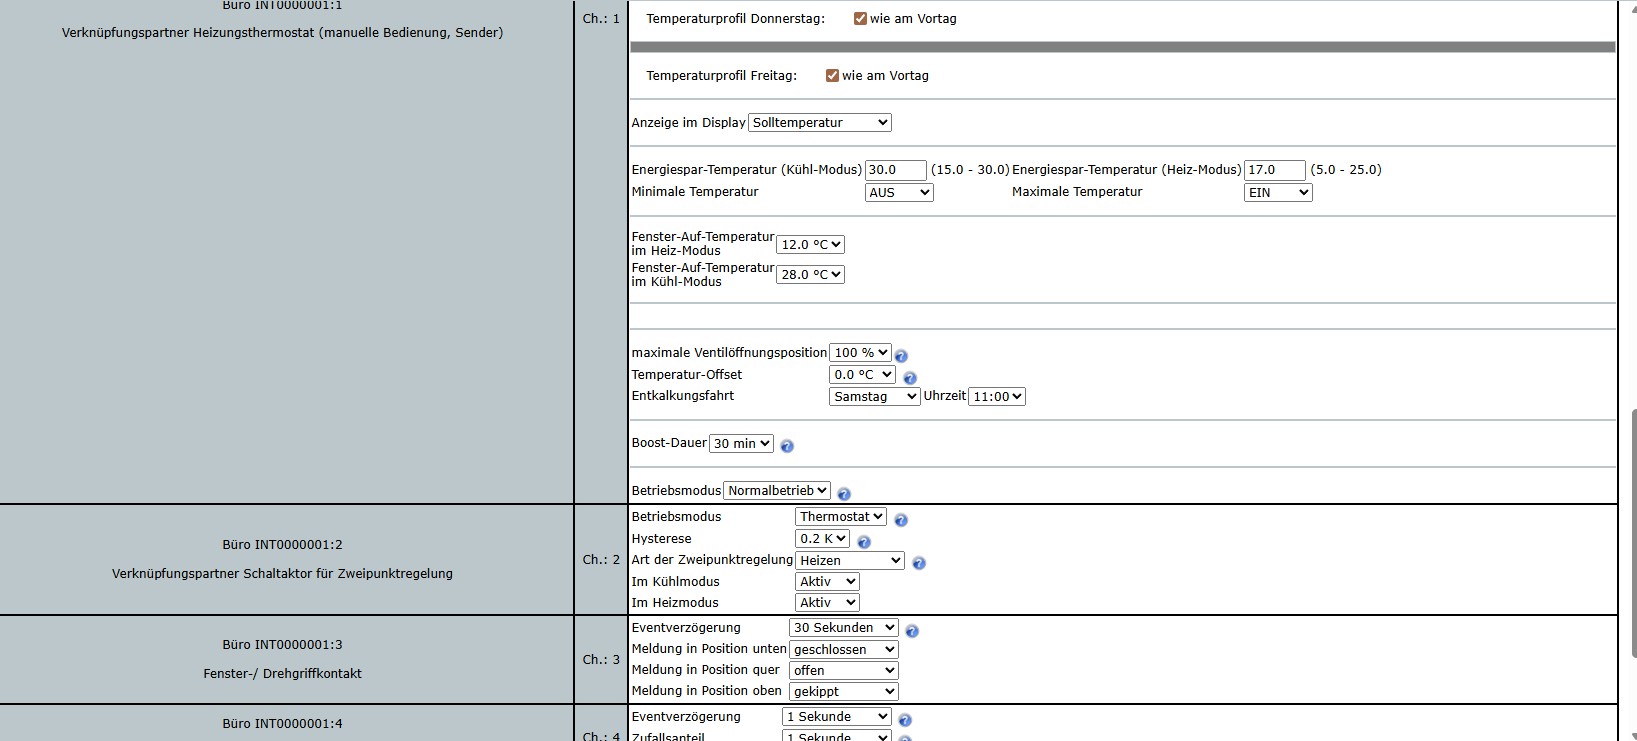Select the Meldung in Position quer dropdown
This screenshot has height=741, width=1637.
[x=843, y=671]
